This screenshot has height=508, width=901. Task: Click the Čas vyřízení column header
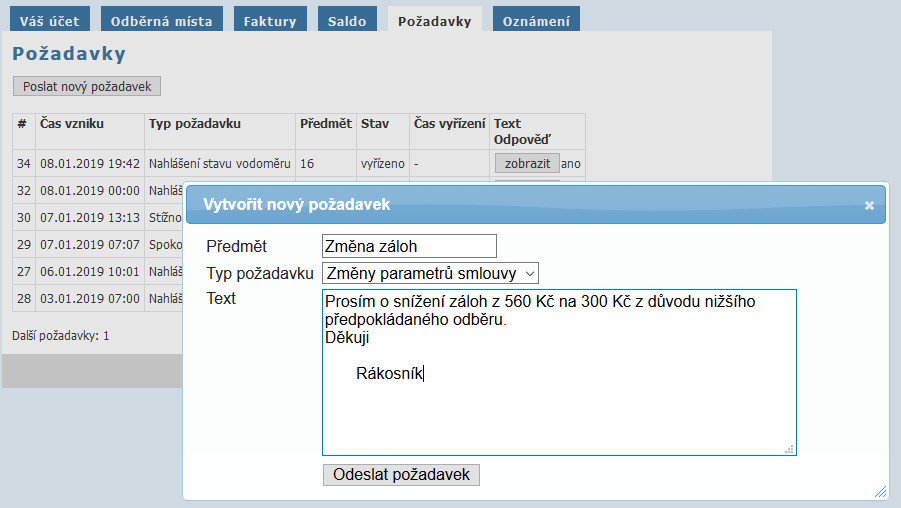(449, 124)
